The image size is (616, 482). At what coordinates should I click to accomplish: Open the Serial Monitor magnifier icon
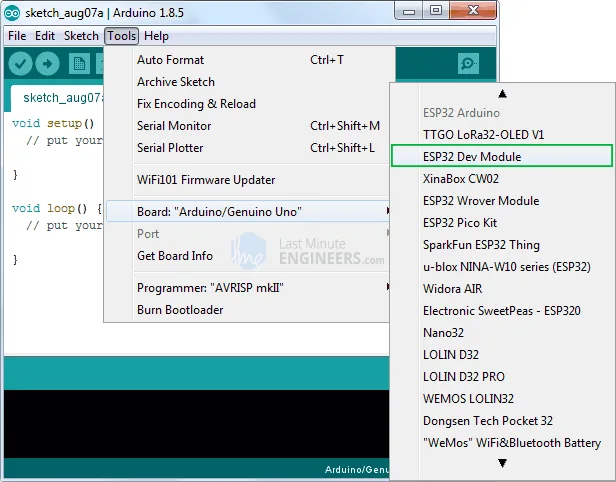[468, 63]
